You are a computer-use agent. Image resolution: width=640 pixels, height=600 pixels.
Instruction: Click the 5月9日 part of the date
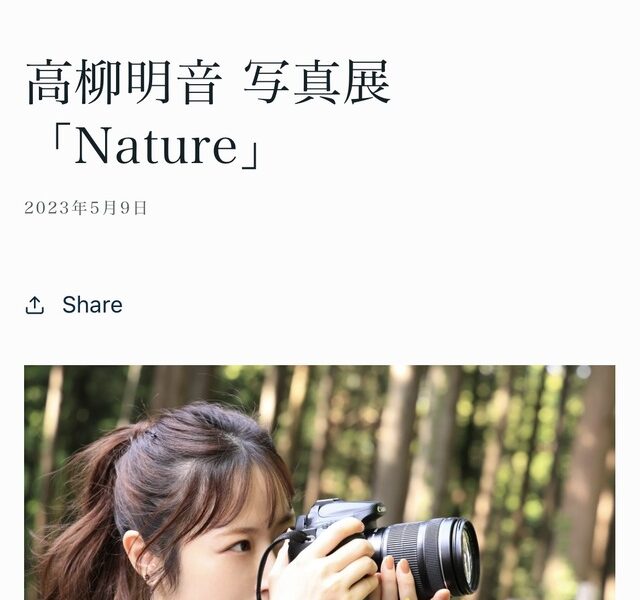(118, 208)
